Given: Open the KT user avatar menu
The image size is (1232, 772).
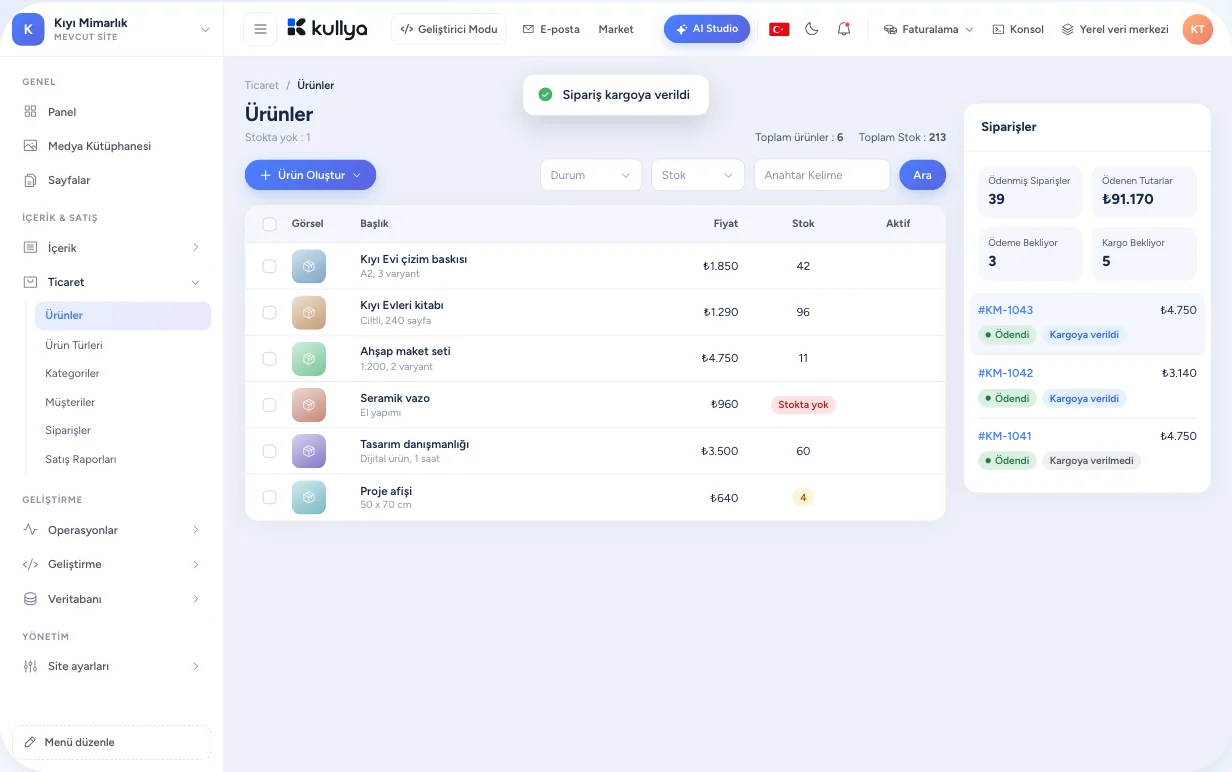Looking at the screenshot, I should pyautogui.click(x=1197, y=29).
